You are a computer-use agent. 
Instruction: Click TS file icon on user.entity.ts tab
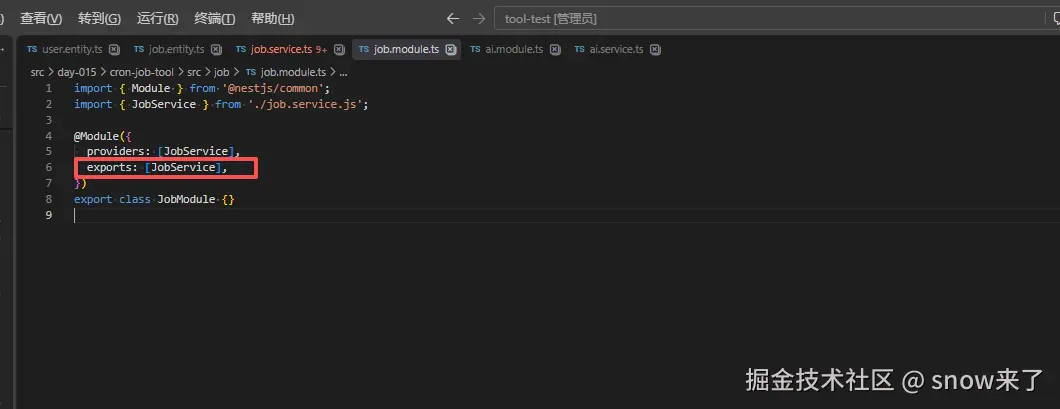tap(32, 49)
